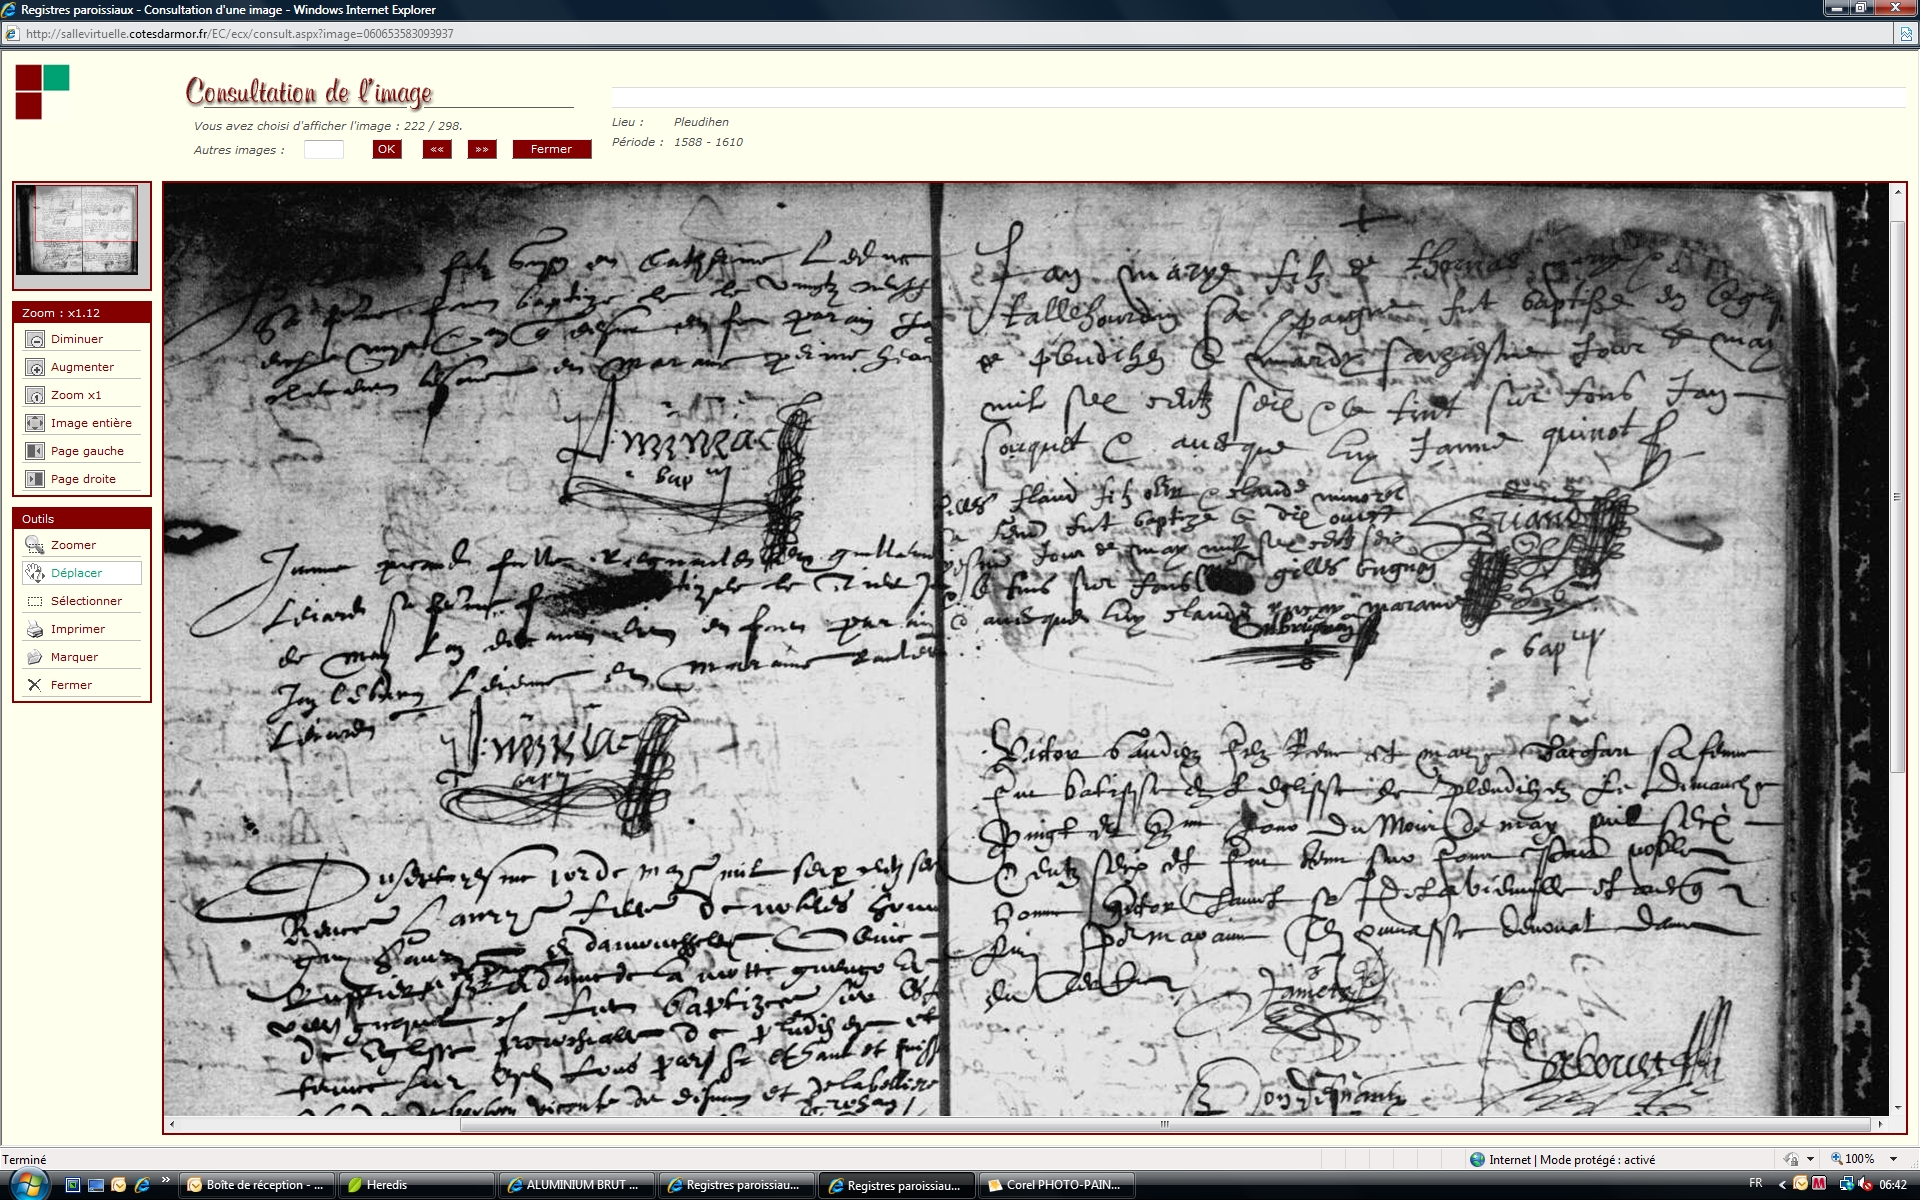Click the Augmenter zoom-in icon
Viewport: 1920px width, 1200px height.
click(35, 368)
